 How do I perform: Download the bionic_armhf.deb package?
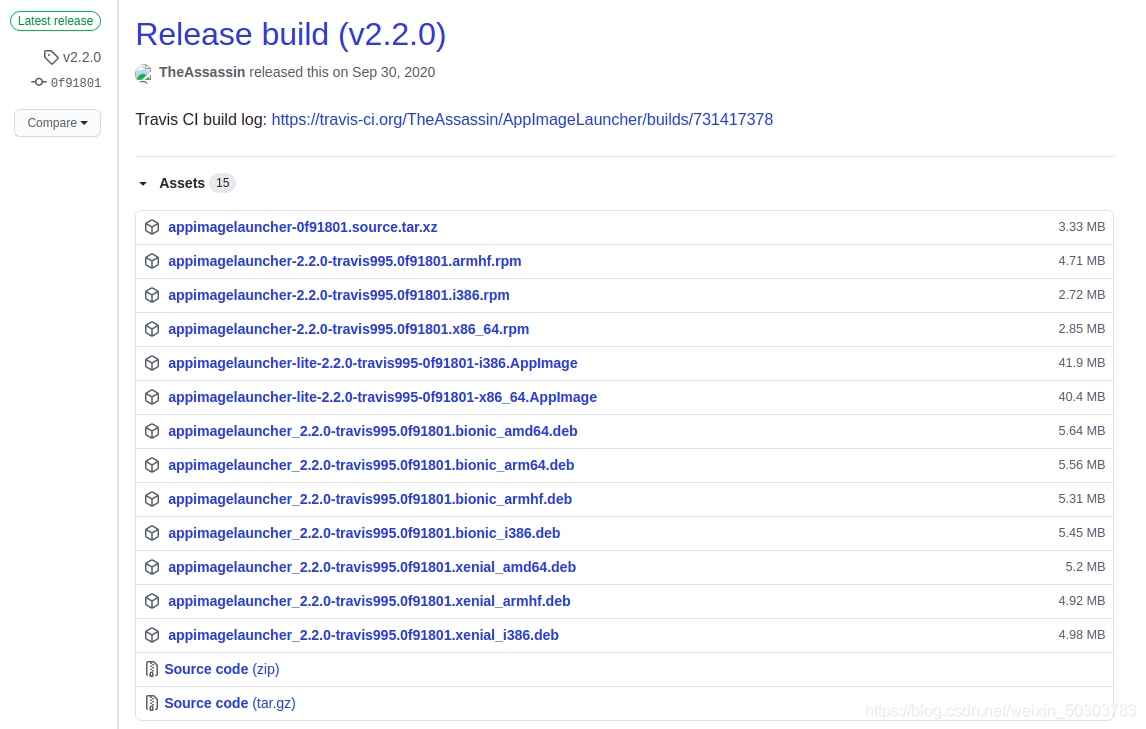pos(370,499)
